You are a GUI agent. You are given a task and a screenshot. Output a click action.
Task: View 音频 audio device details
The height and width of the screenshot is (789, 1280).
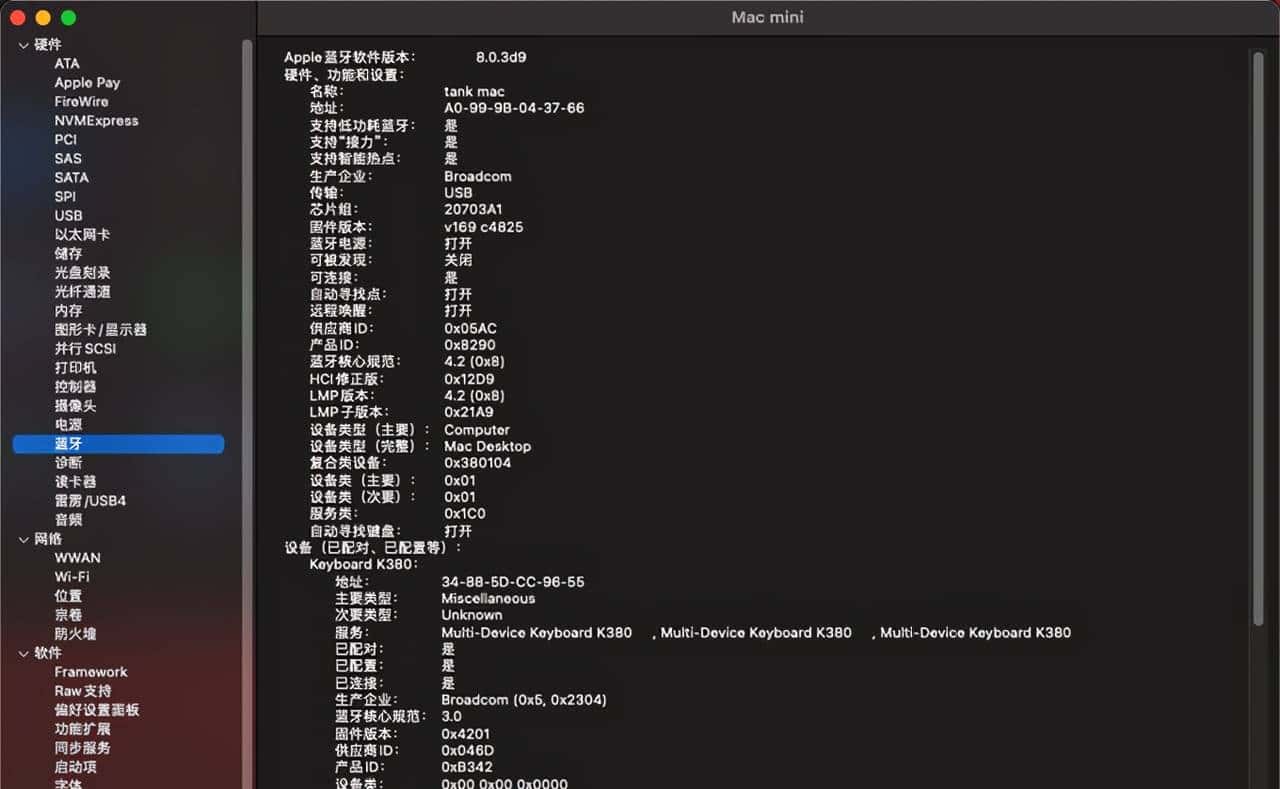coord(68,519)
